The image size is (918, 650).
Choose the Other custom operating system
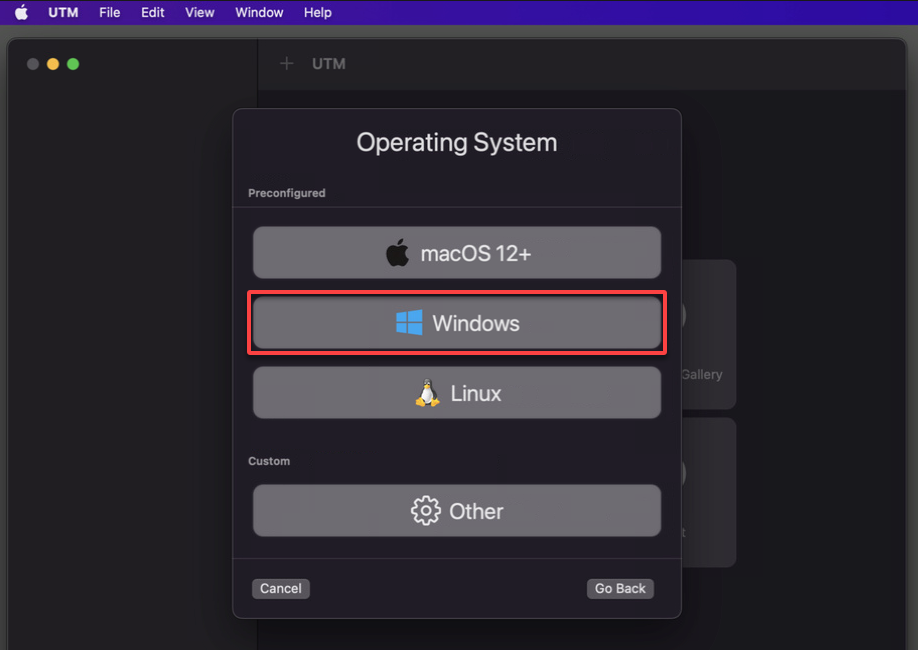point(457,511)
